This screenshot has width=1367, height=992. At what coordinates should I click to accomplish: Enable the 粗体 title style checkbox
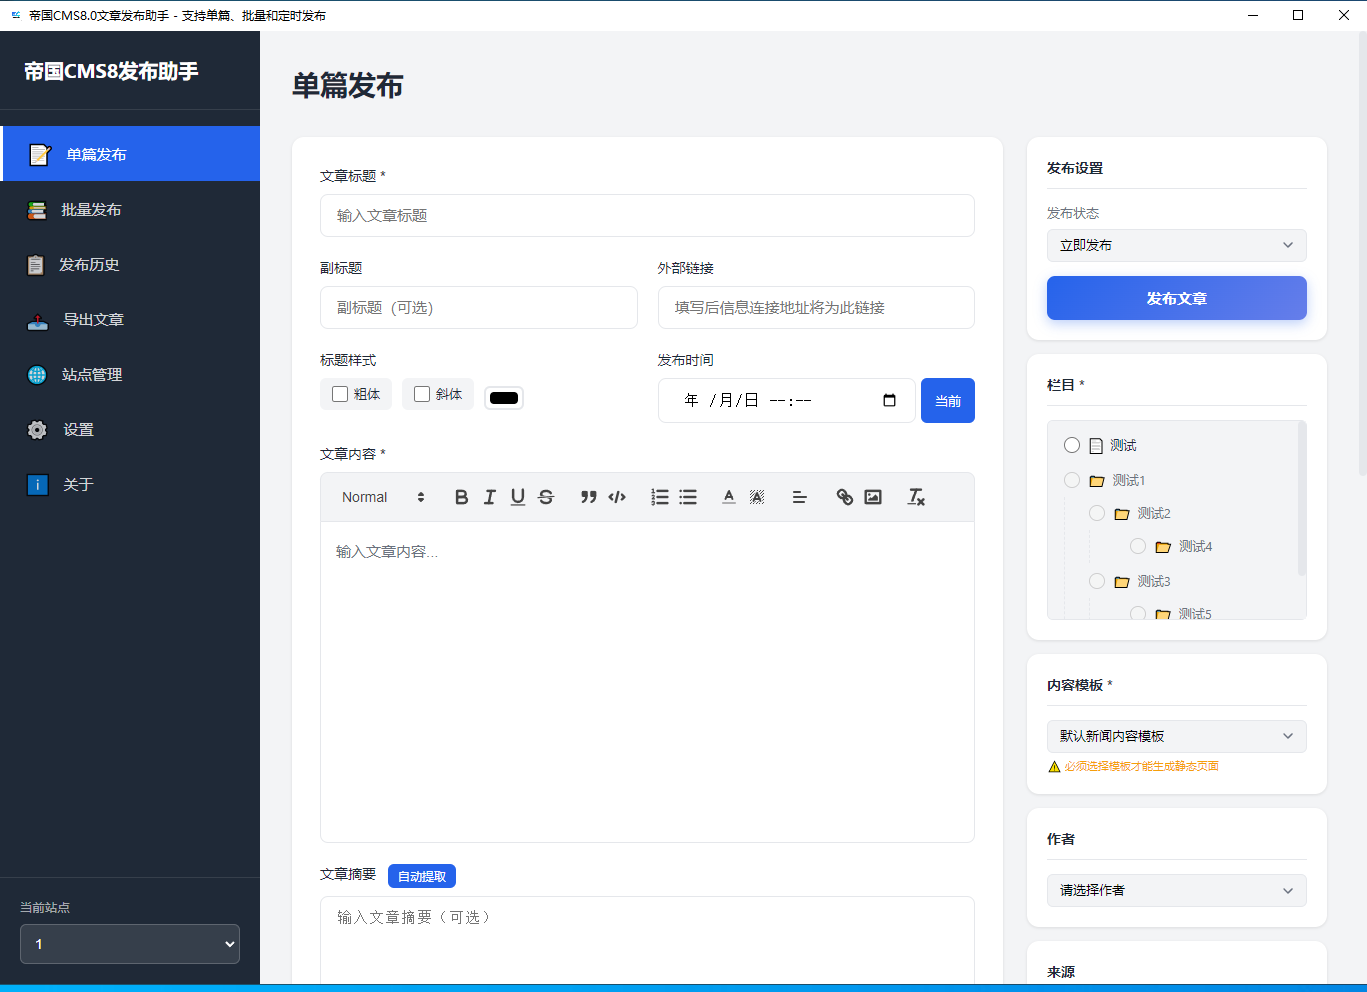click(x=339, y=394)
